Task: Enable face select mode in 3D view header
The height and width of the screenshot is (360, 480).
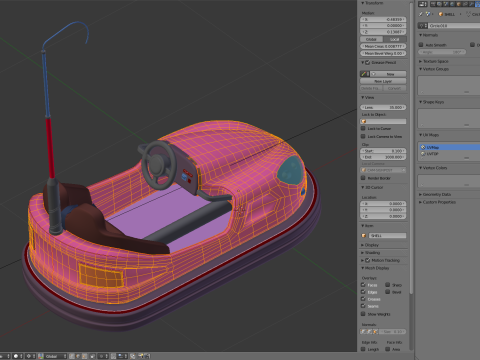Action: pyautogui.click(x=84, y=356)
